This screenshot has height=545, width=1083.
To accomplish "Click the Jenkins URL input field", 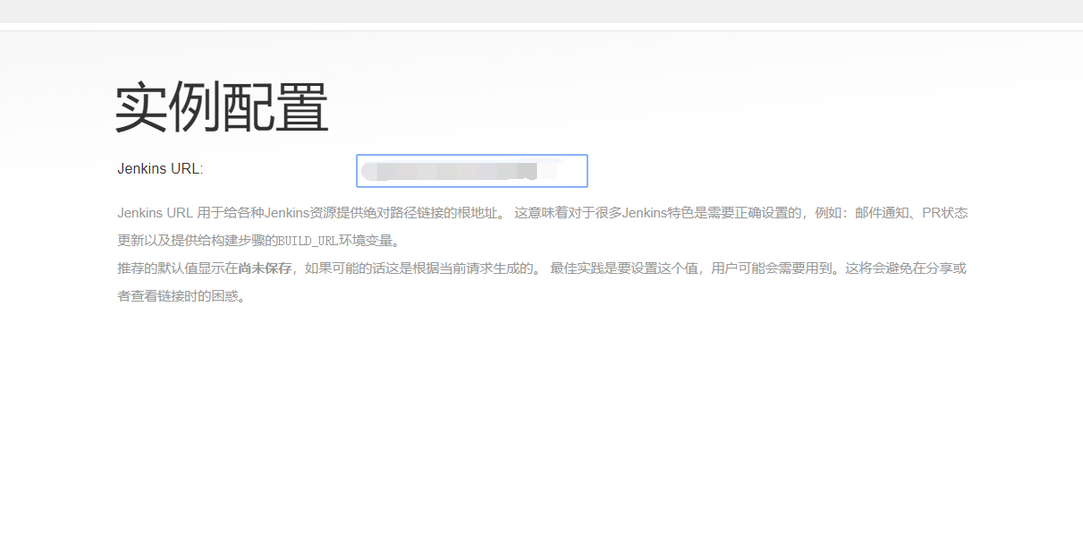I will tap(472, 171).
